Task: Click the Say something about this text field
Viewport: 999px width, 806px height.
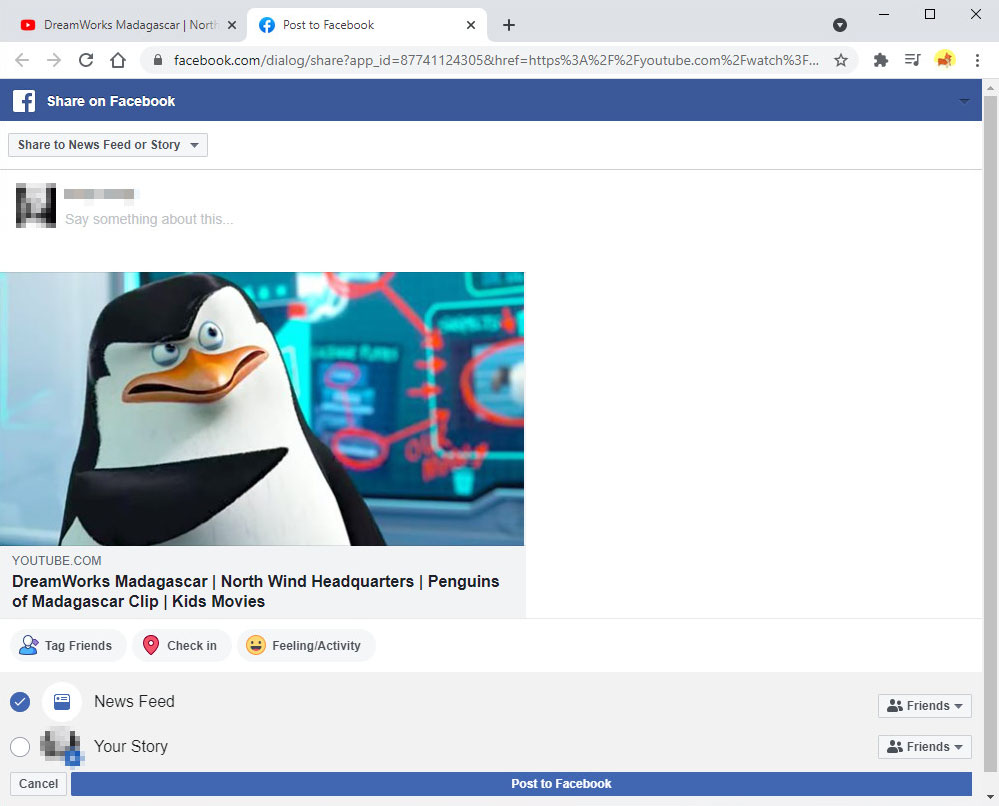Action: tap(149, 219)
